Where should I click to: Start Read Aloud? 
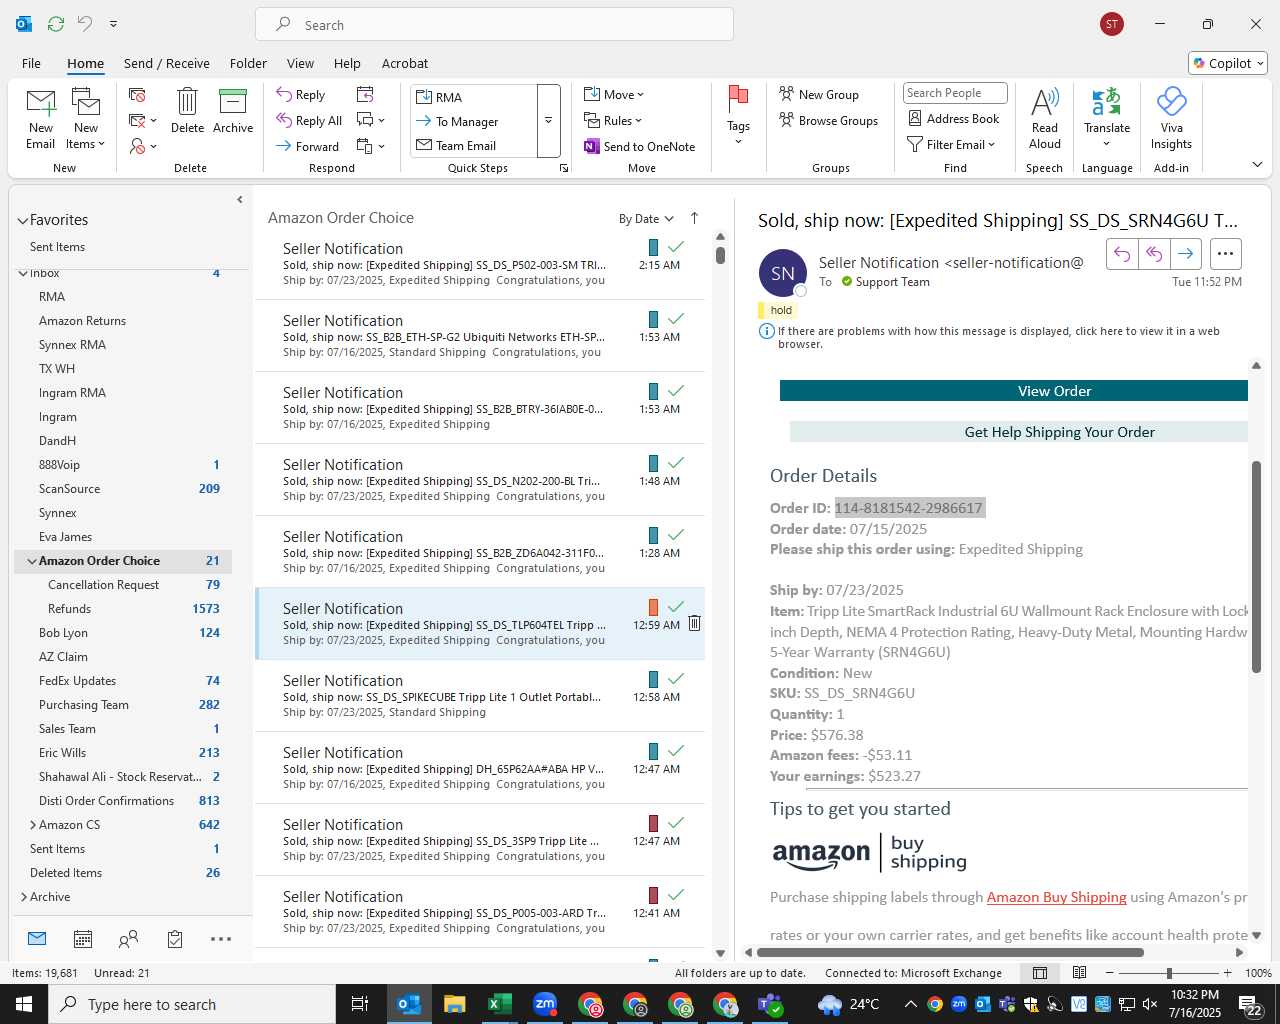(1044, 118)
